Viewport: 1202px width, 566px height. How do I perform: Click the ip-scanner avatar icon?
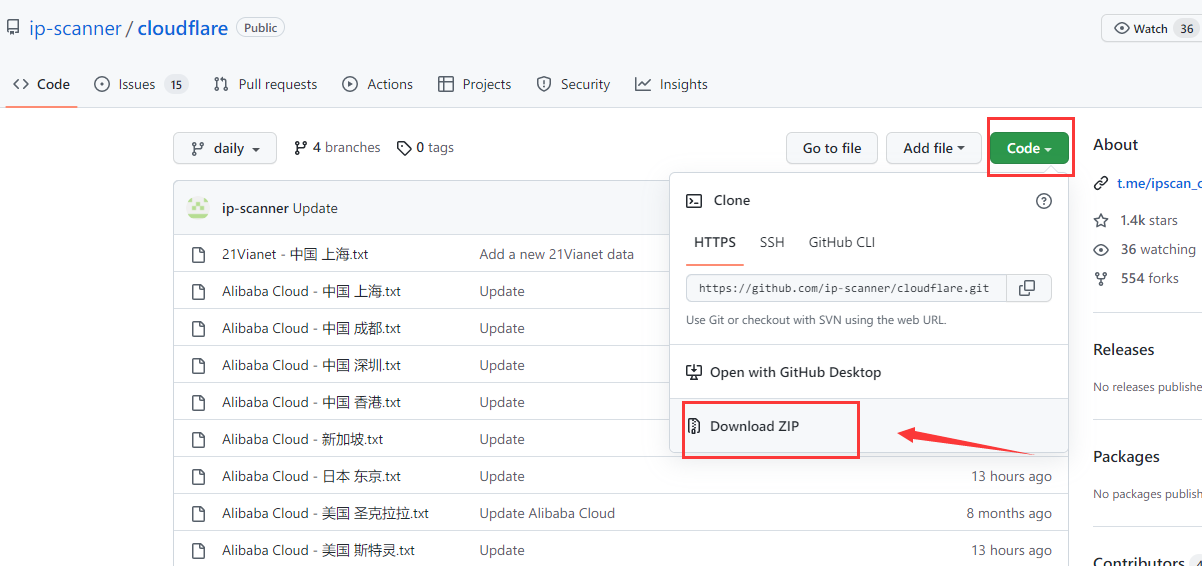point(198,208)
